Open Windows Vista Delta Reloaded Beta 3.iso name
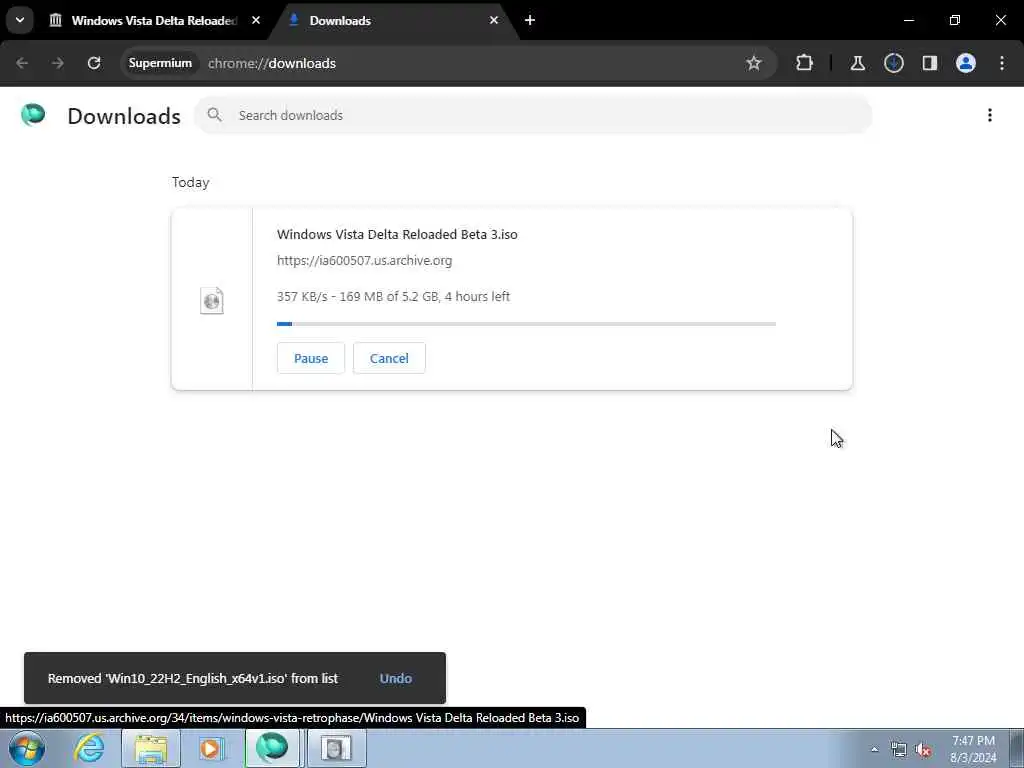The height and width of the screenshot is (768, 1024). [x=397, y=234]
